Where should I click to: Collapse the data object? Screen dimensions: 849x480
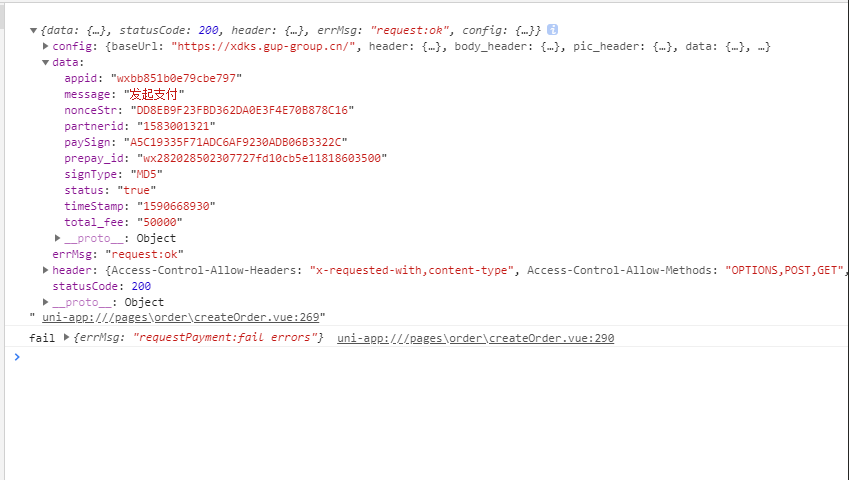(45, 62)
